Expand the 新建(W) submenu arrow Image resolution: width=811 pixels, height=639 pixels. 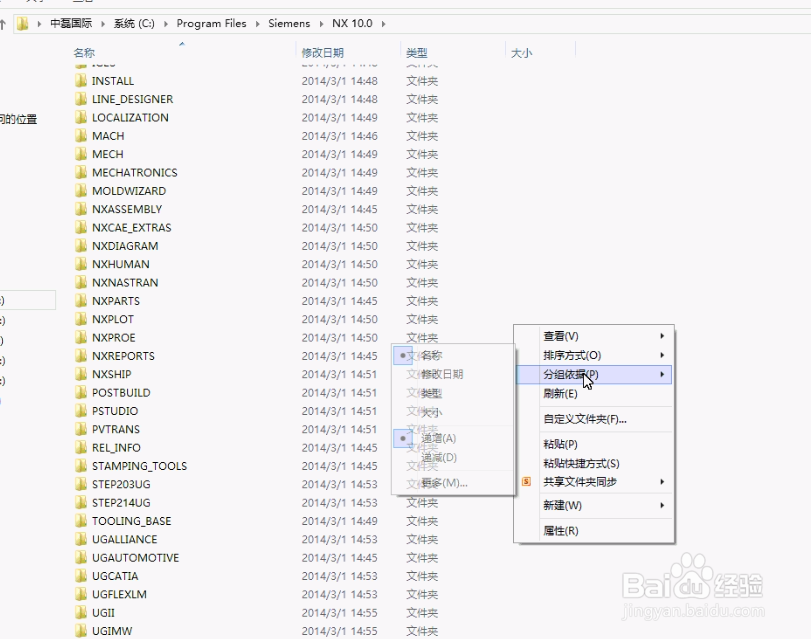click(662, 505)
